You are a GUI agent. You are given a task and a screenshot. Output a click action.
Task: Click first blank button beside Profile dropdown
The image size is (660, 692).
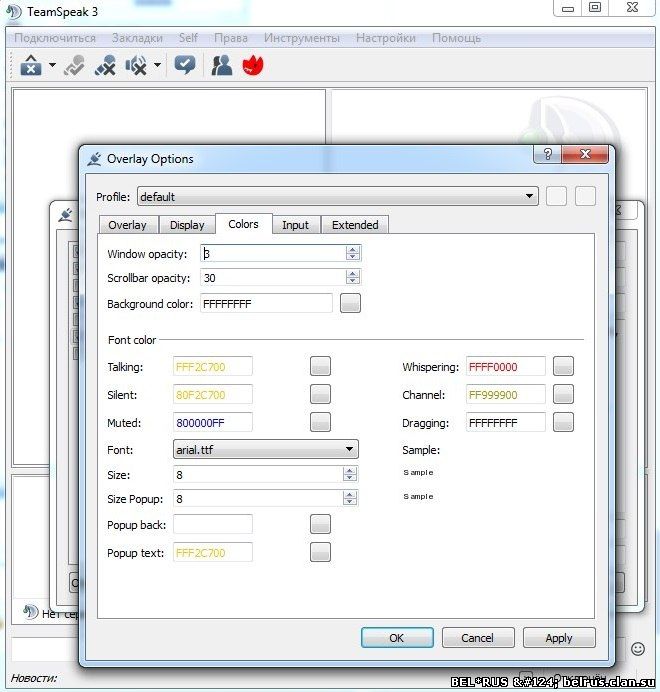tap(556, 196)
